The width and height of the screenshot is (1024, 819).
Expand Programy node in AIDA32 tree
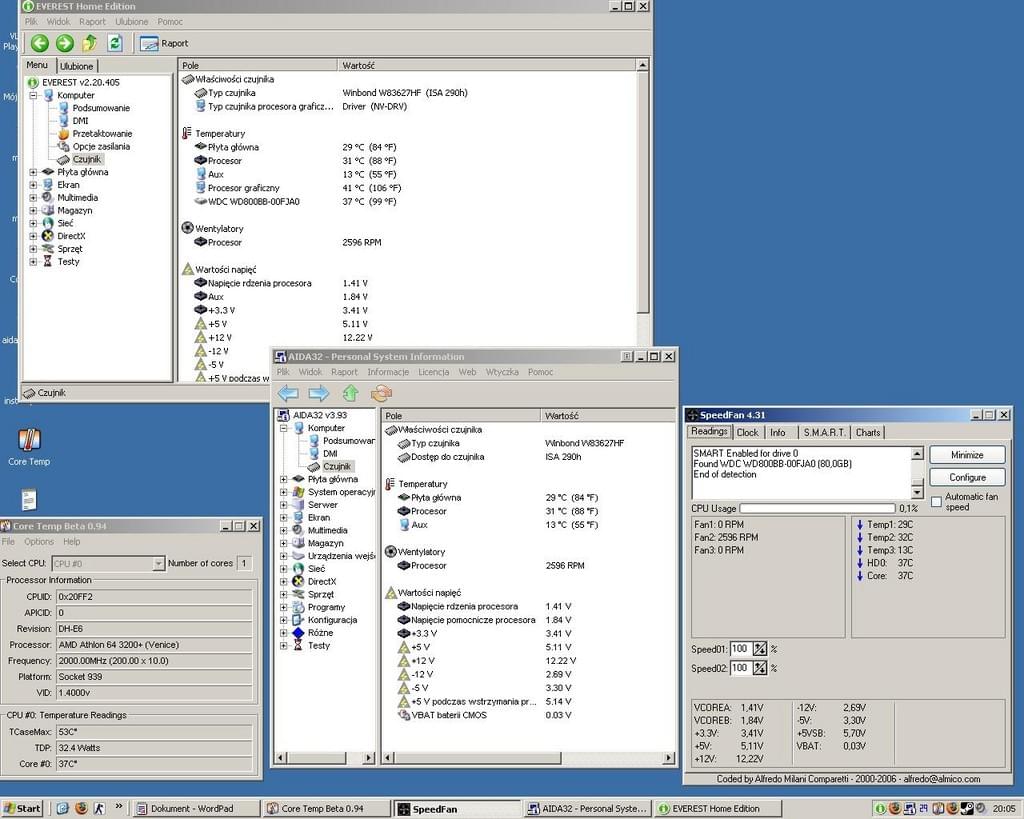coord(283,607)
